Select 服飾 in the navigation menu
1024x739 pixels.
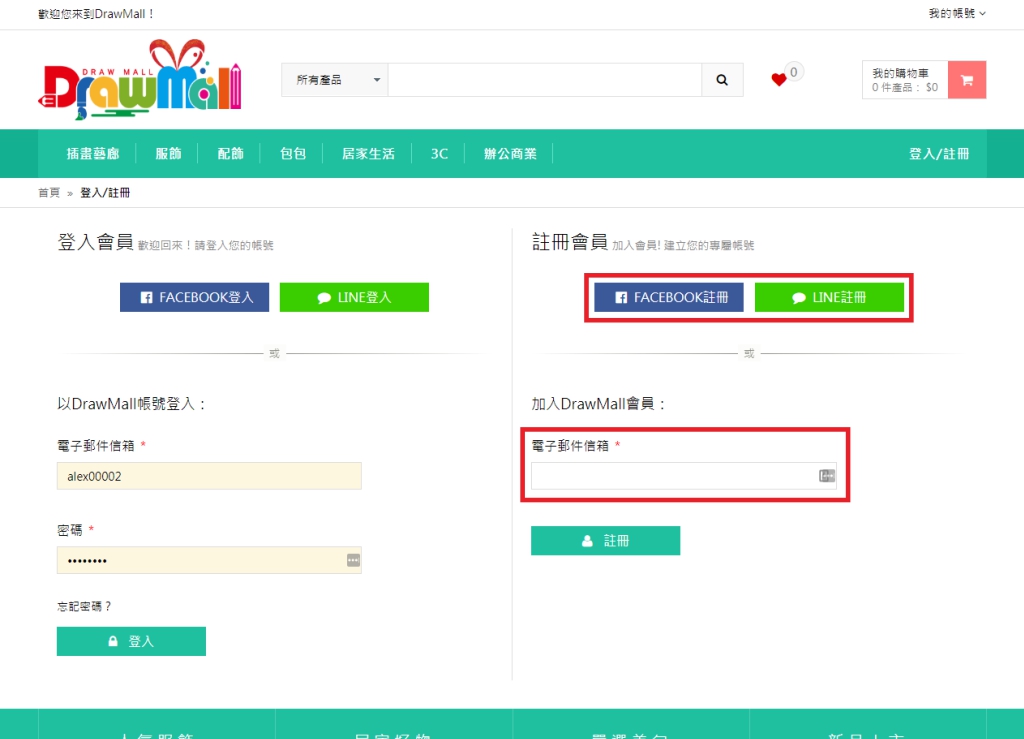click(x=168, y=153)
